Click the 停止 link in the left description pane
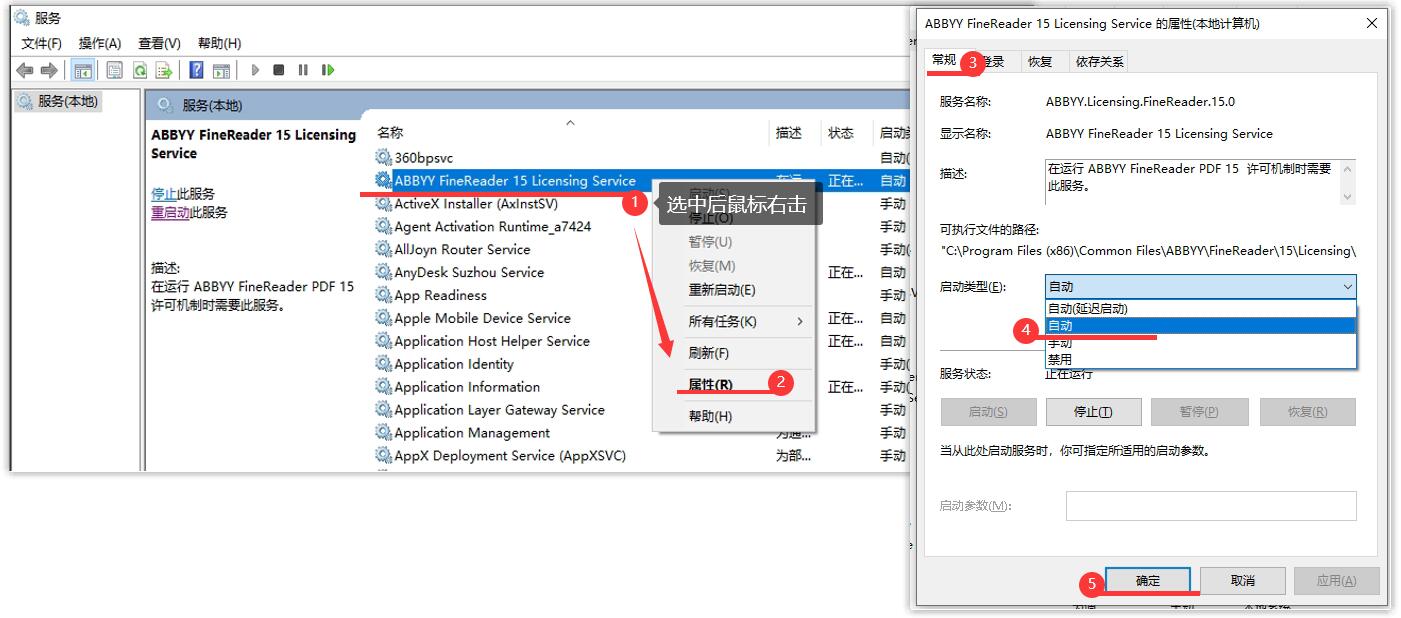This screenshot has height=618, width=1401. pyautogui.click(x=163, y=194)
